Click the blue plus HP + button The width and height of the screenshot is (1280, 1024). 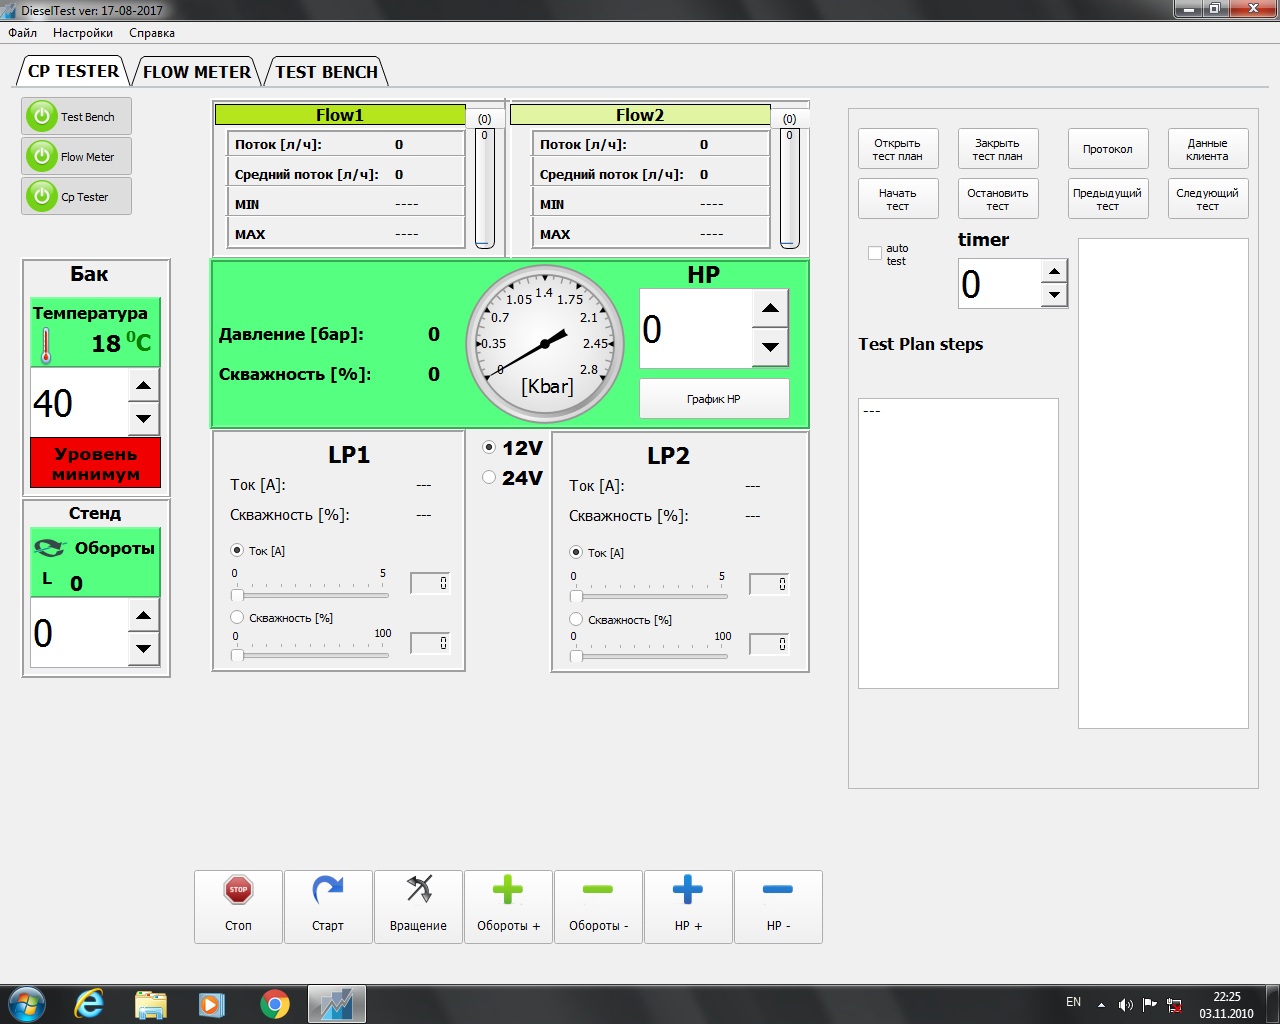click(688, 906)
